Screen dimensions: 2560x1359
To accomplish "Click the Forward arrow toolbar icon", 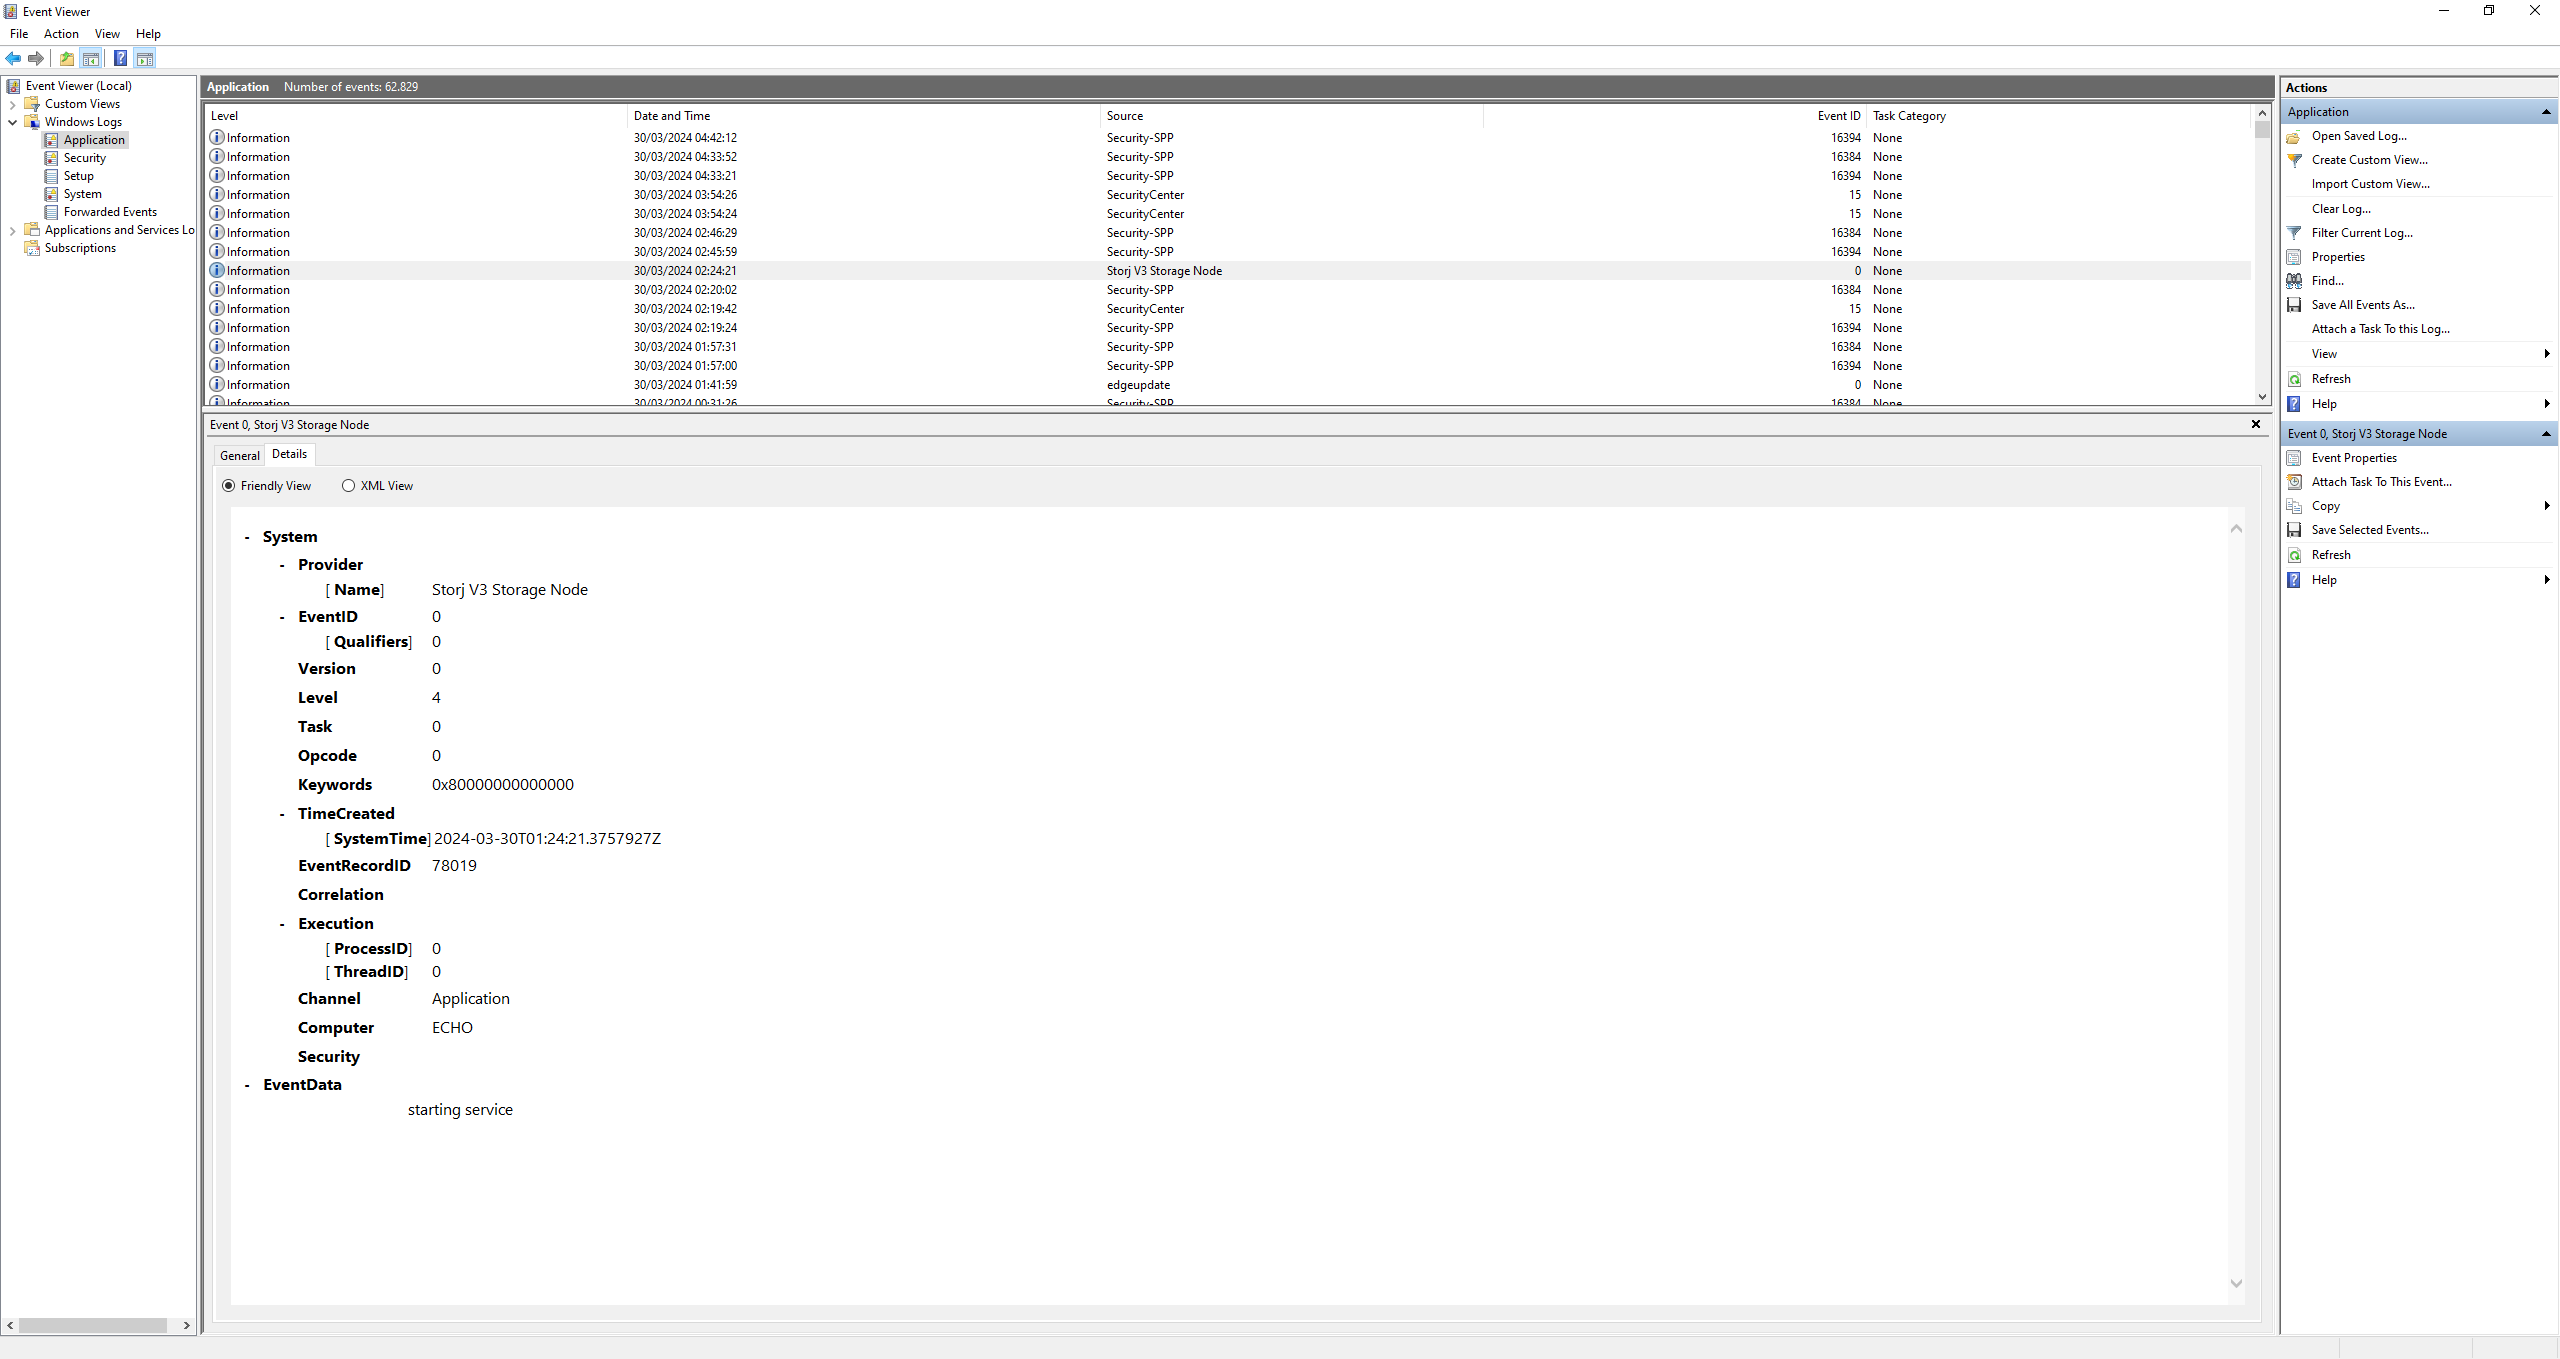I will [x=36, y=58].
